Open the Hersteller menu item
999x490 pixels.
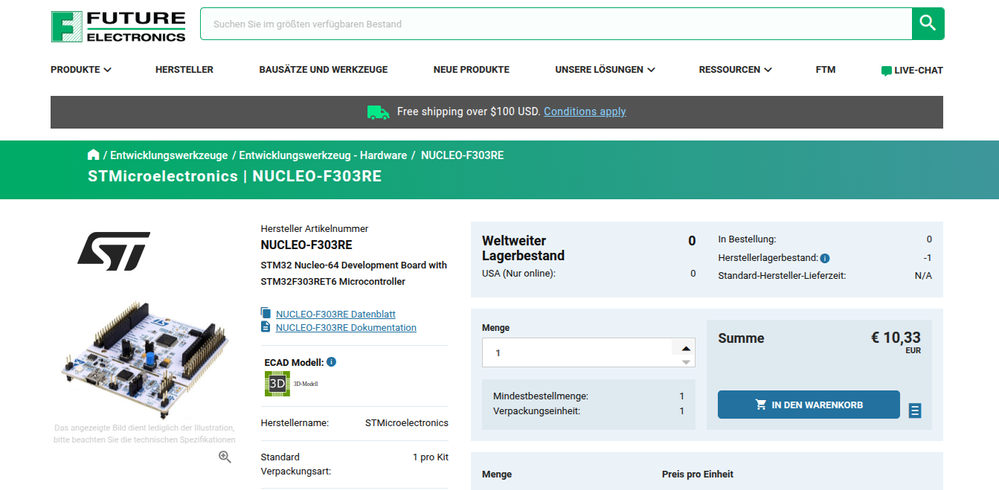[184, 70]
